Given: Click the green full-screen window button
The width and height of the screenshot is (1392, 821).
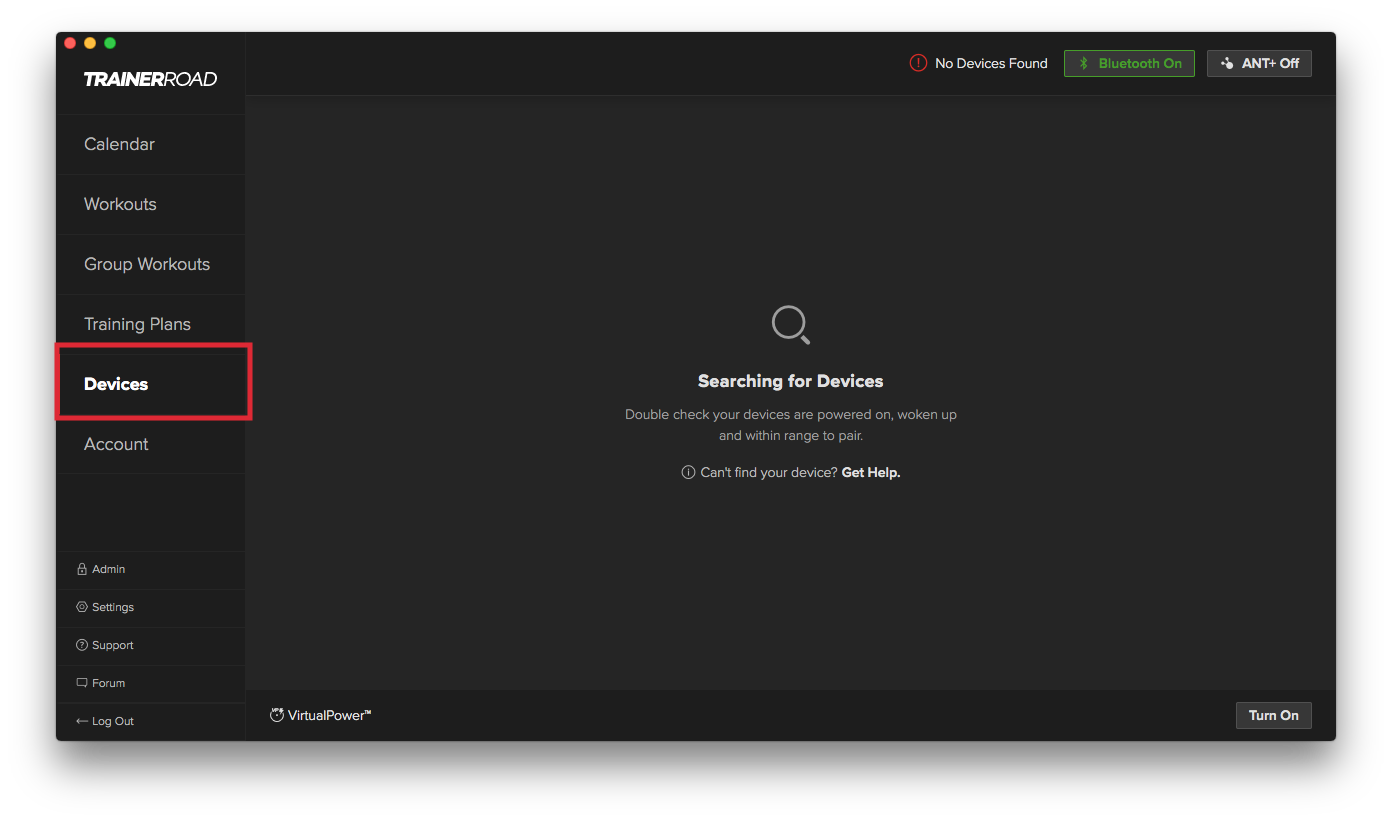Looking at the screenshot, I should click(x=110, y=43).
